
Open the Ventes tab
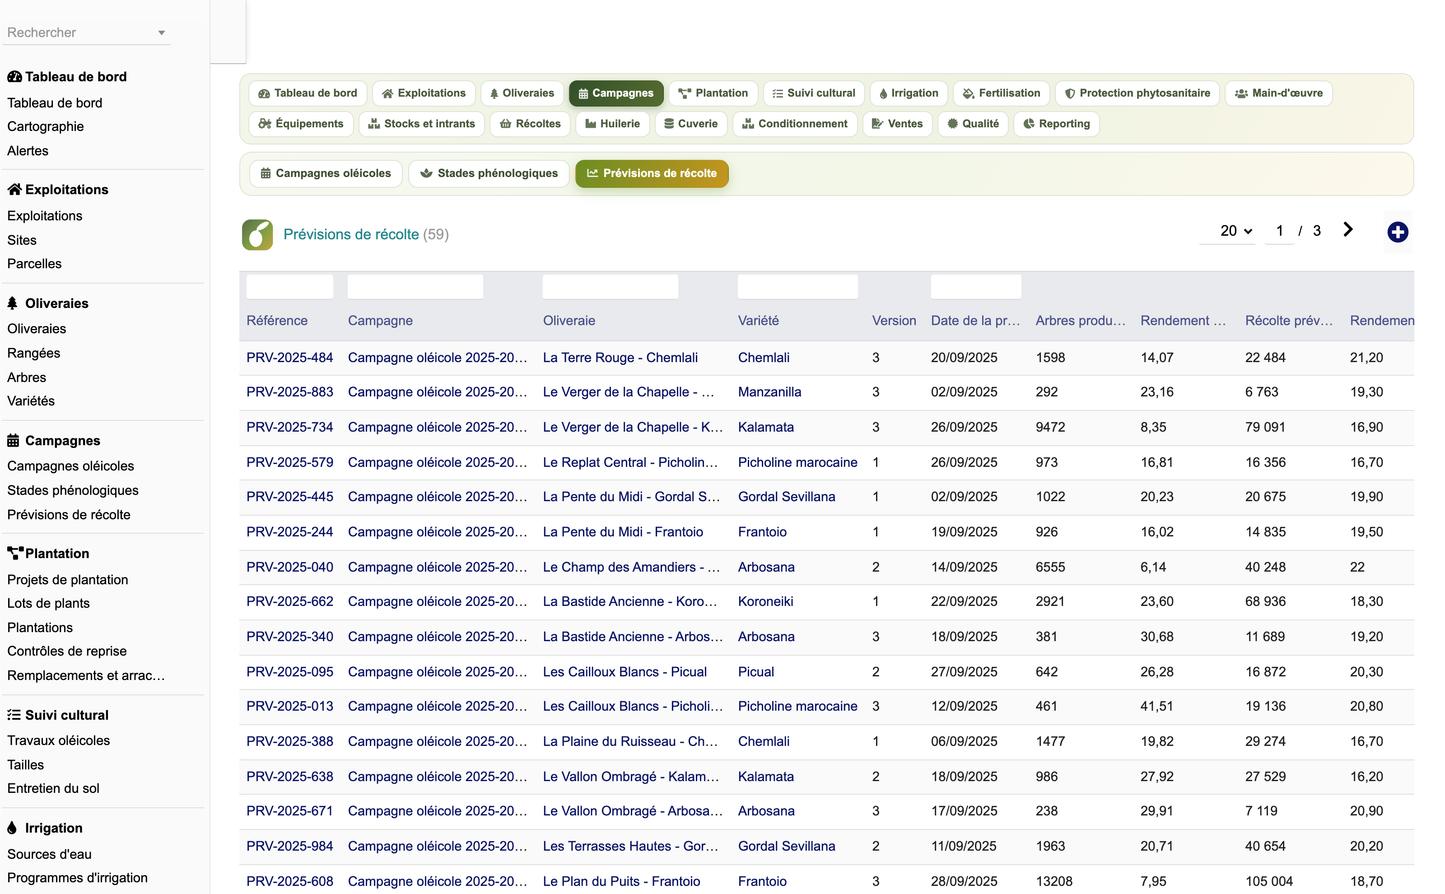[897, 124]
